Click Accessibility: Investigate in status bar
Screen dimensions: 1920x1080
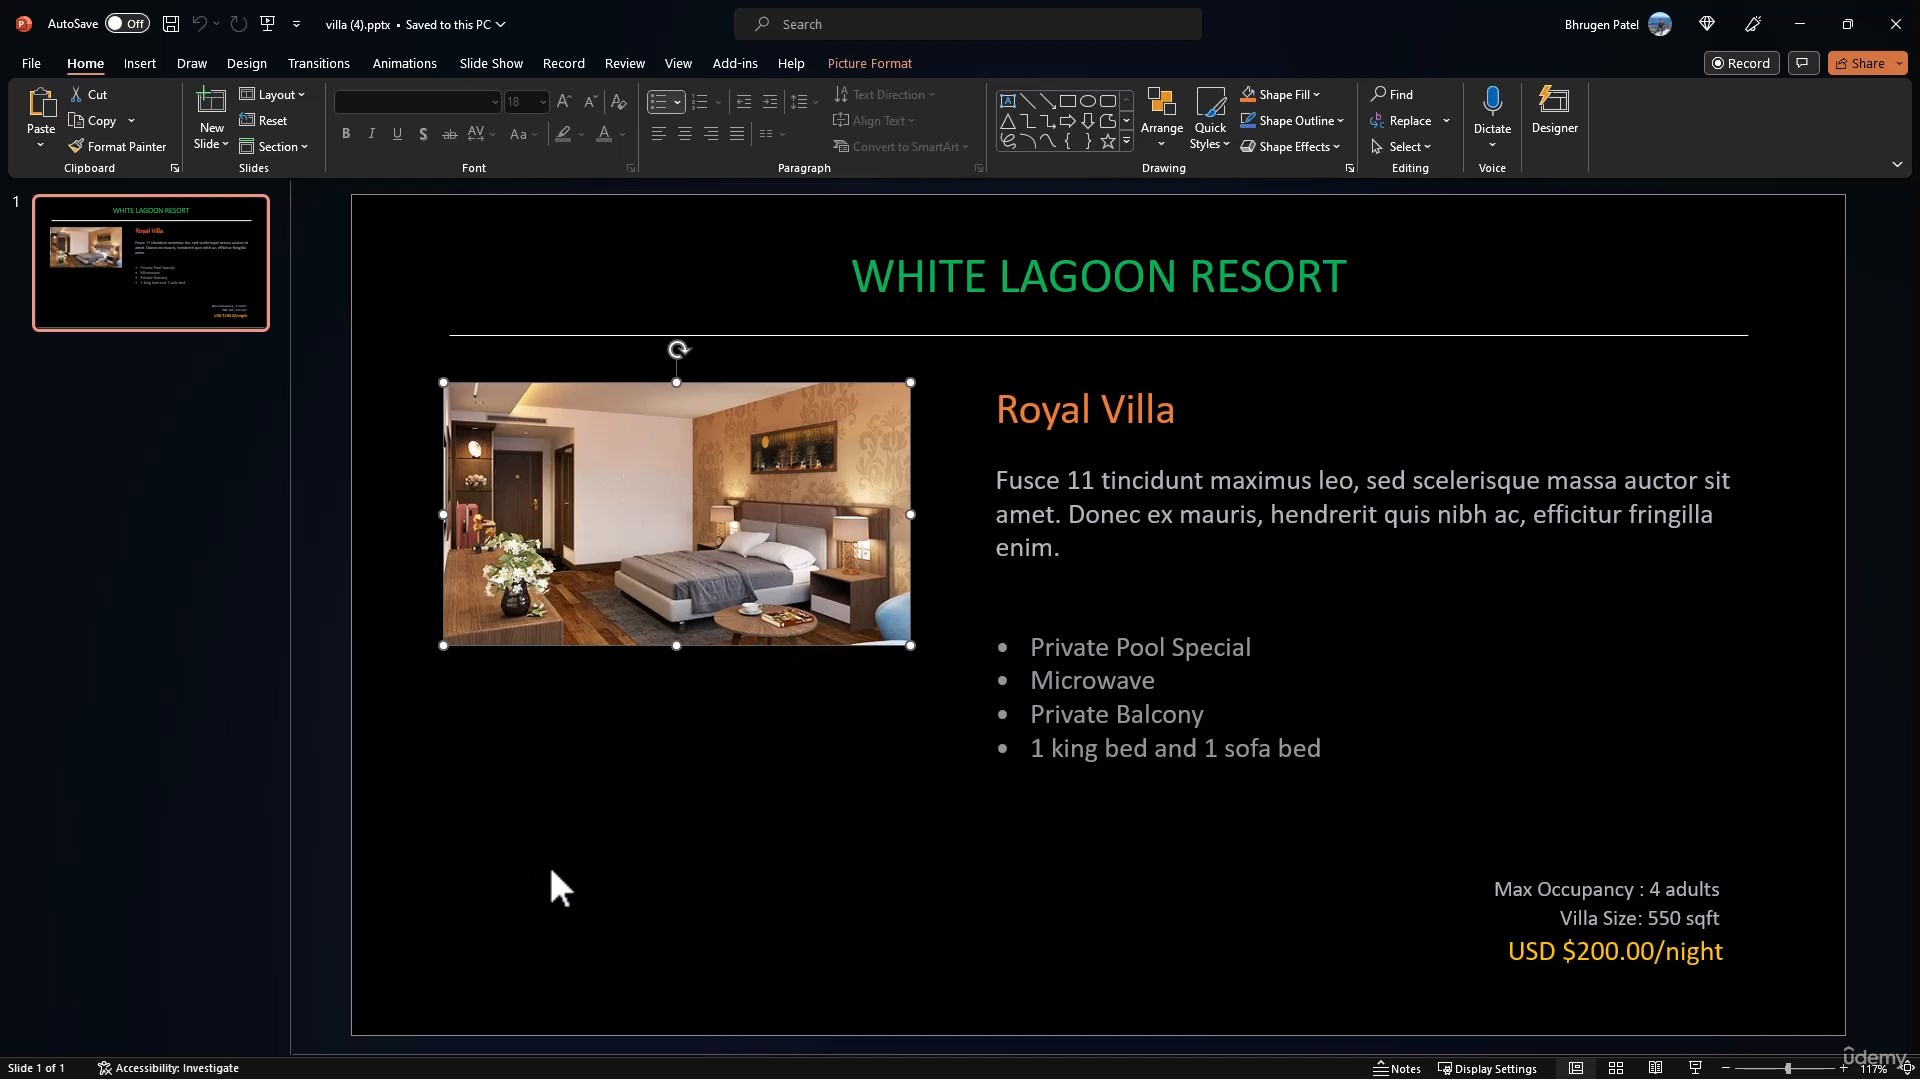168,1068
